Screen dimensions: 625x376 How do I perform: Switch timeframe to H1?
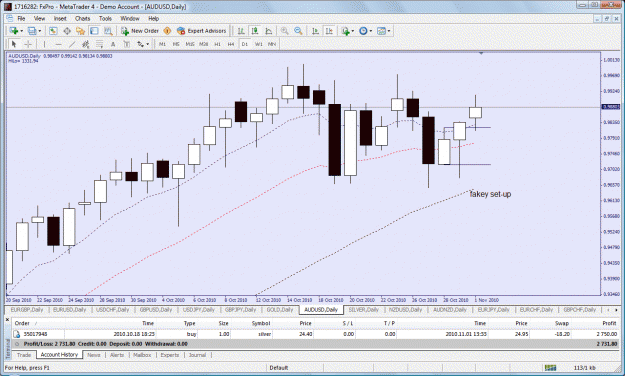pos(217,44)
